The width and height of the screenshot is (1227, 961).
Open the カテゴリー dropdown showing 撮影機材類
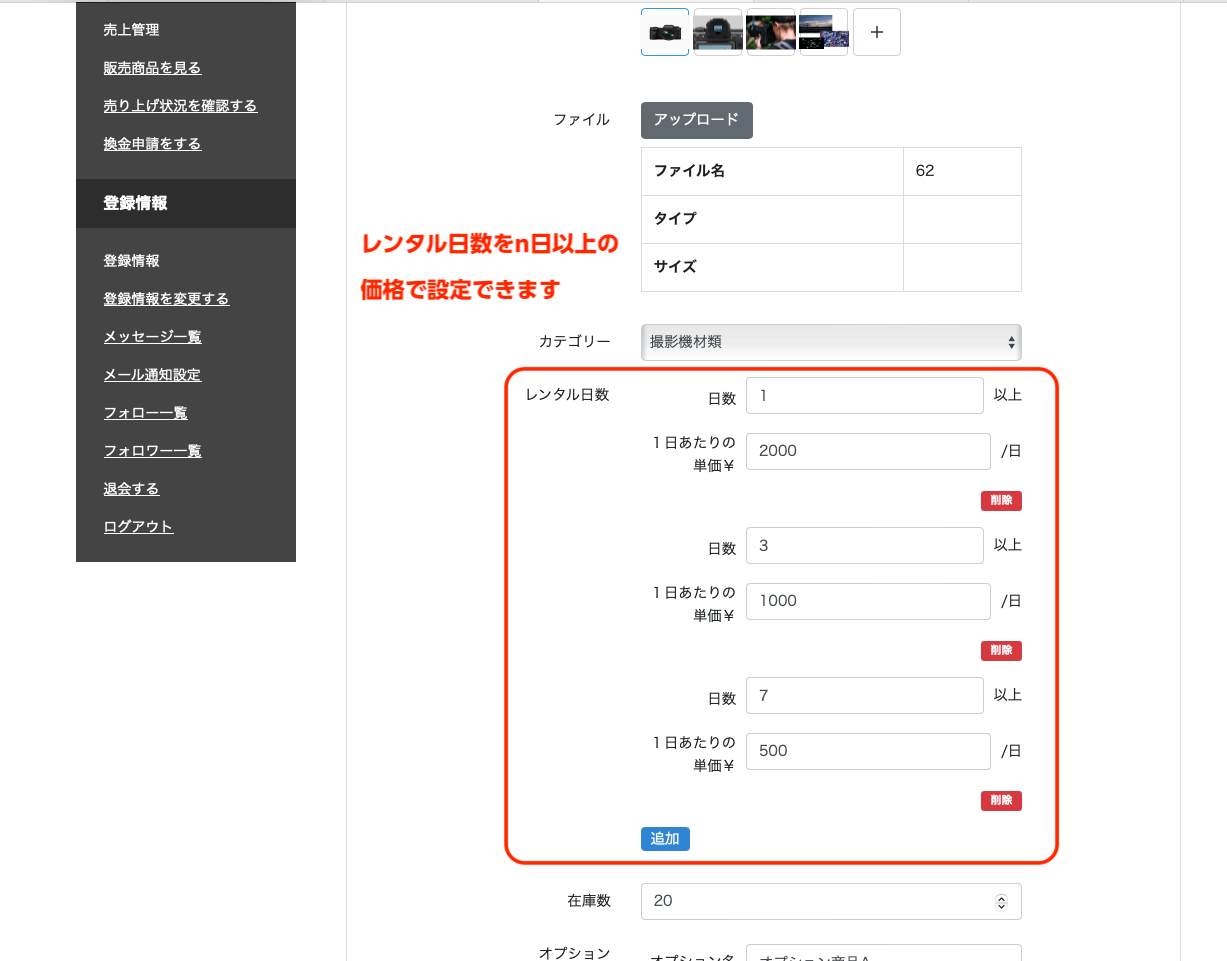(831, 342)
